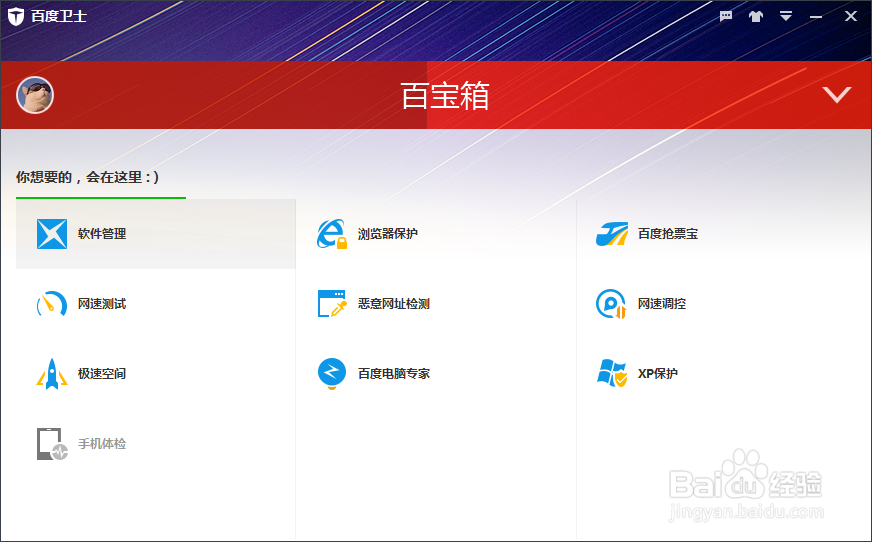
Task: Open the skin shirt icon in title bar
Action: [756, 16]
